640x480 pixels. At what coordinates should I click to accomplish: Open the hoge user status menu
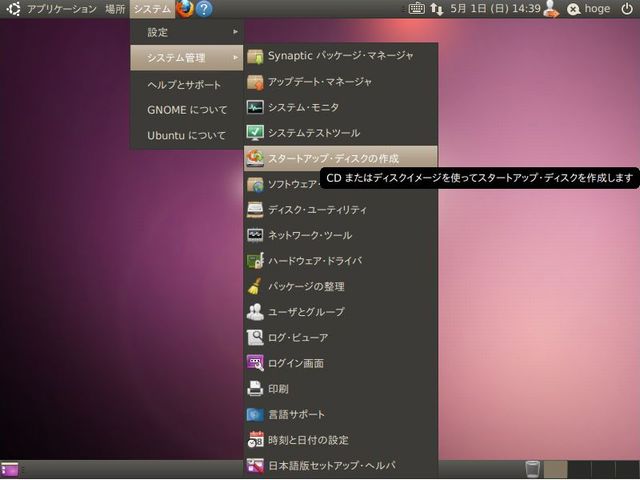tap(588, 9)
